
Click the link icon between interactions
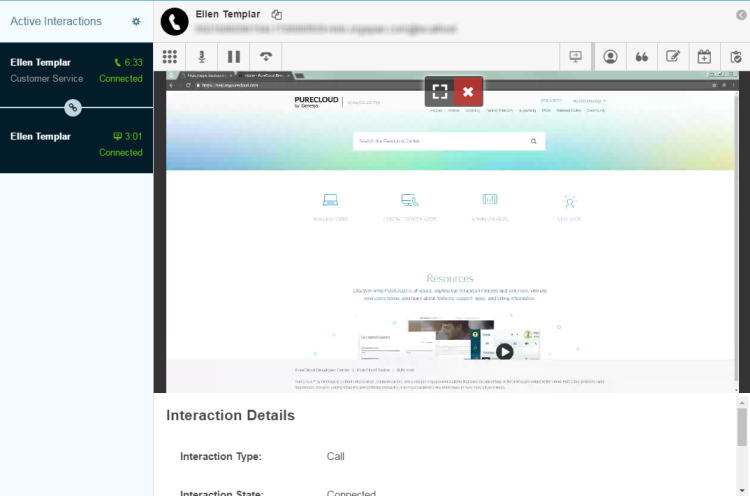(x=72, y=107)
